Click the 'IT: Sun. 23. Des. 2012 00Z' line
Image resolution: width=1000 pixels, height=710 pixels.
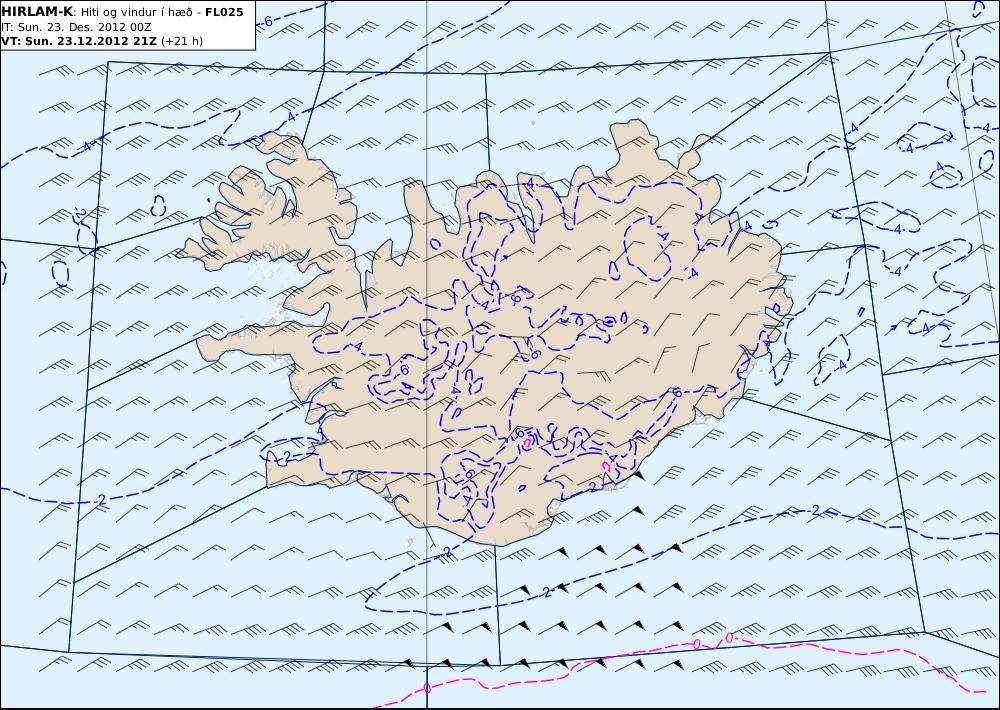pyautogui.click(x=76, y=27)
